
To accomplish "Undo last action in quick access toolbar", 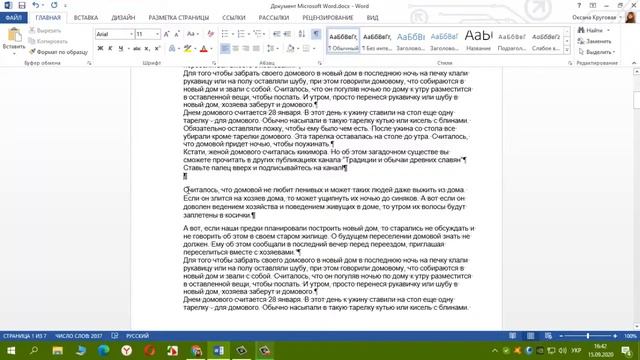I will point(36,5).
